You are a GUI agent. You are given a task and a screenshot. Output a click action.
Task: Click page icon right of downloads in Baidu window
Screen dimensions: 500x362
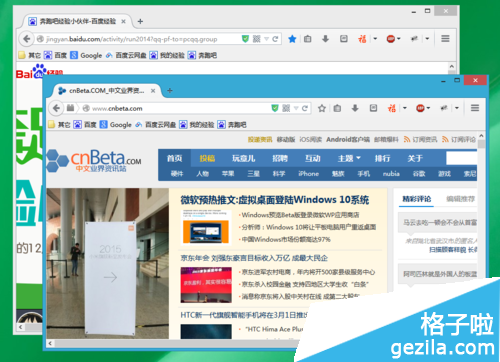344,39
